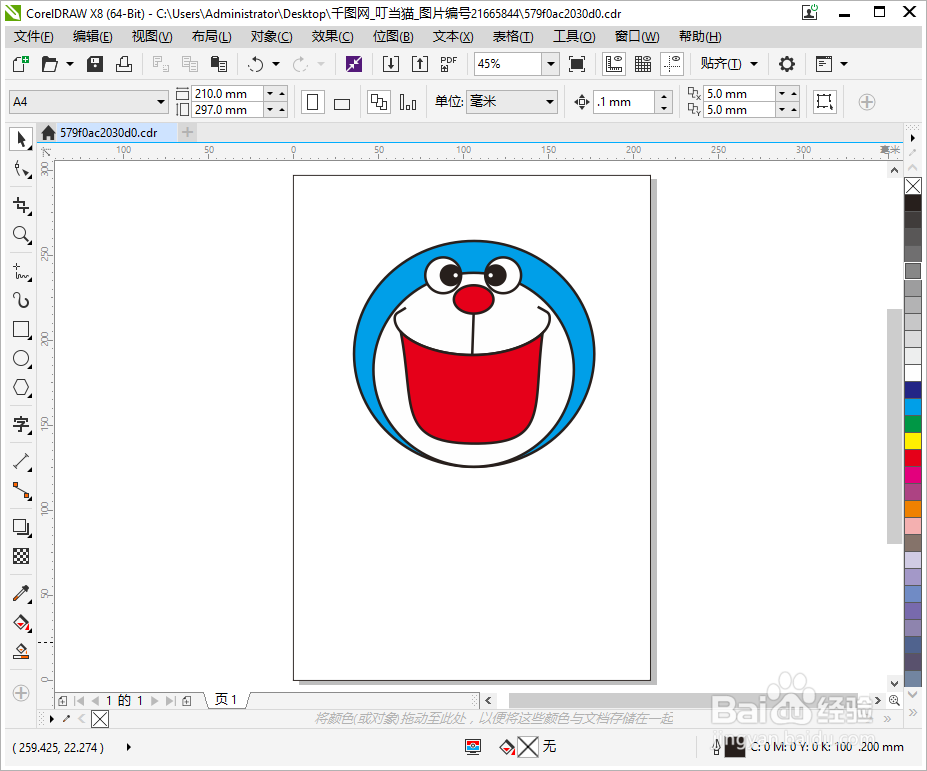Create a new document
927x771 pixels.
pos(21,64)
